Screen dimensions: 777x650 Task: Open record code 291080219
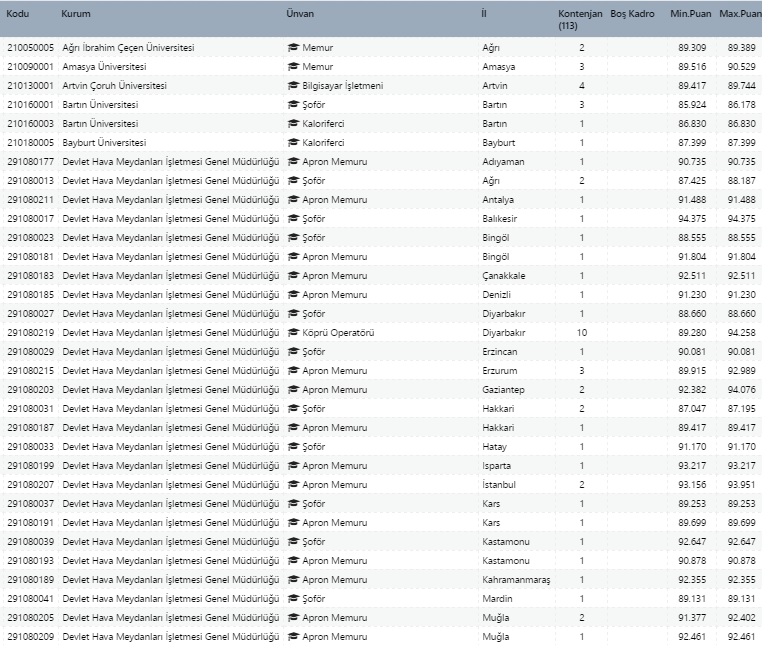(30, 333)
